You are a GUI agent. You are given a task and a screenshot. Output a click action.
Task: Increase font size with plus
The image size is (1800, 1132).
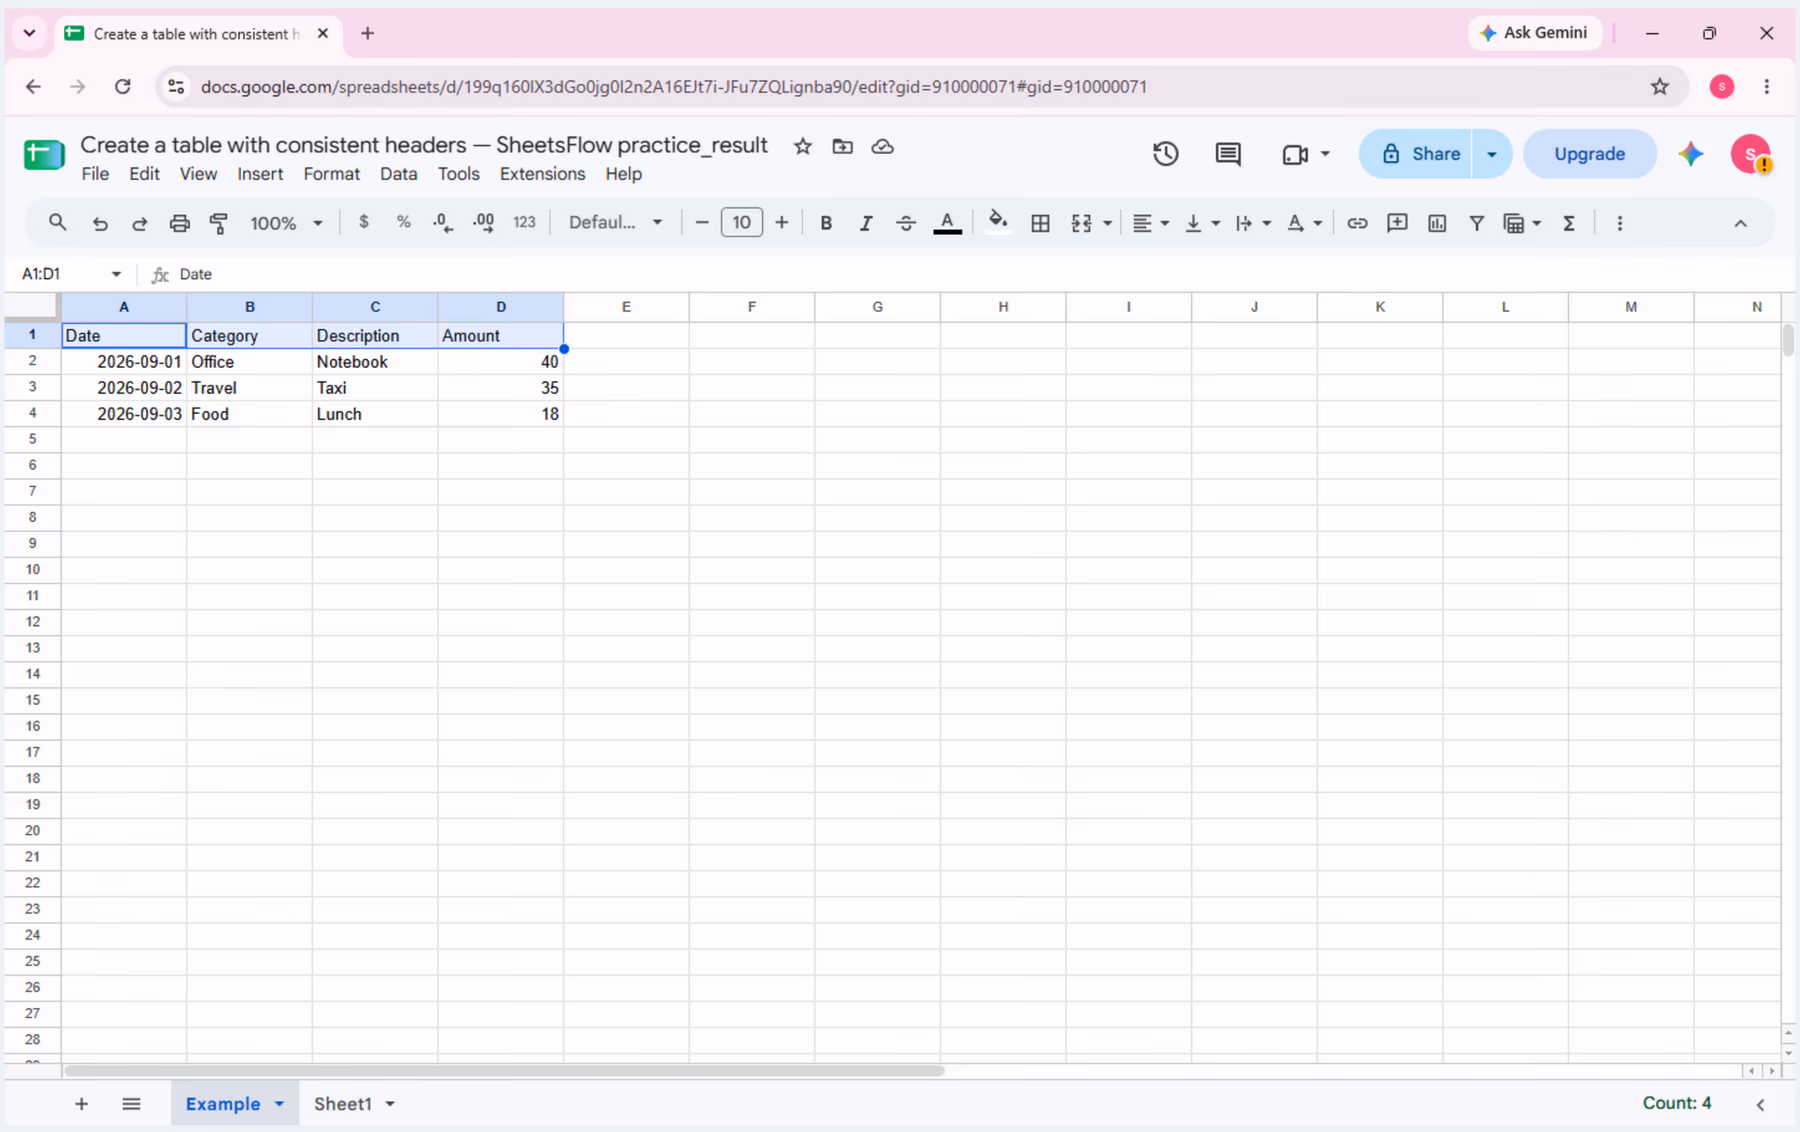point(782,222)
